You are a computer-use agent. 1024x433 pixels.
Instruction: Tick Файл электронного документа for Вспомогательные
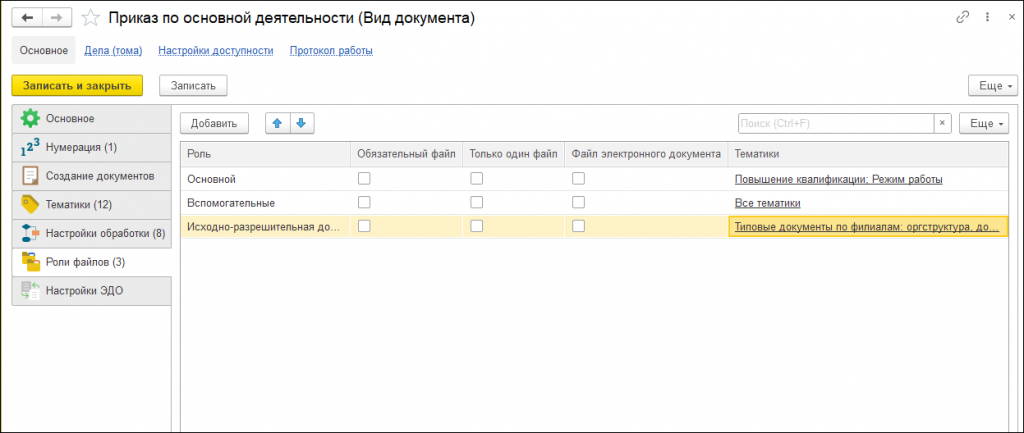578,202
